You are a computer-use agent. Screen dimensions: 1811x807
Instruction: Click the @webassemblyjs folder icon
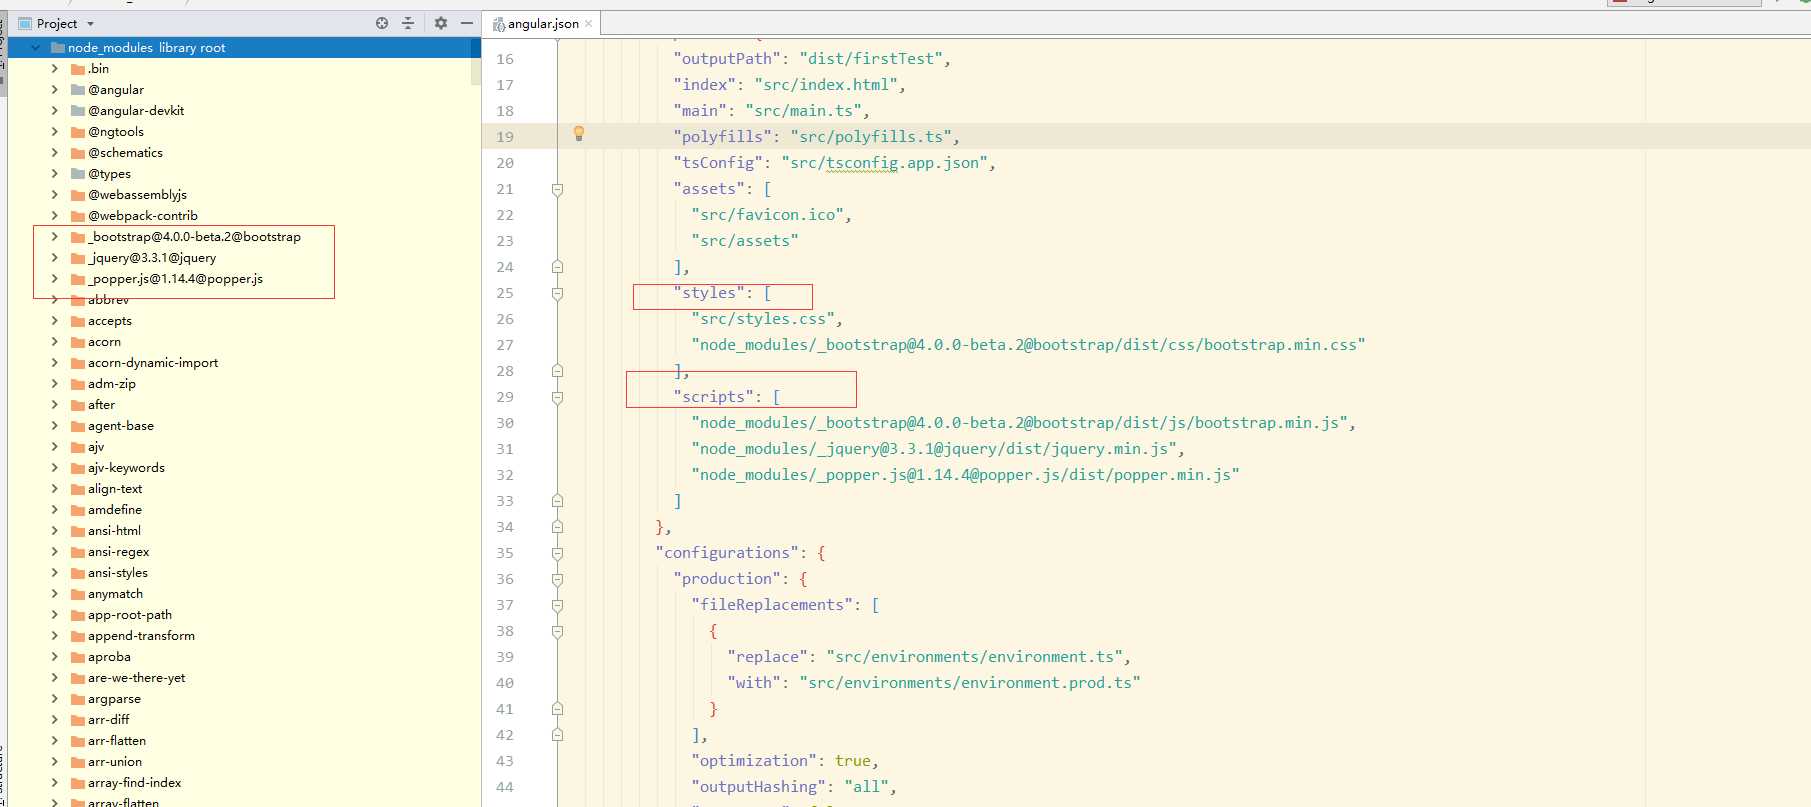[78, 195]
